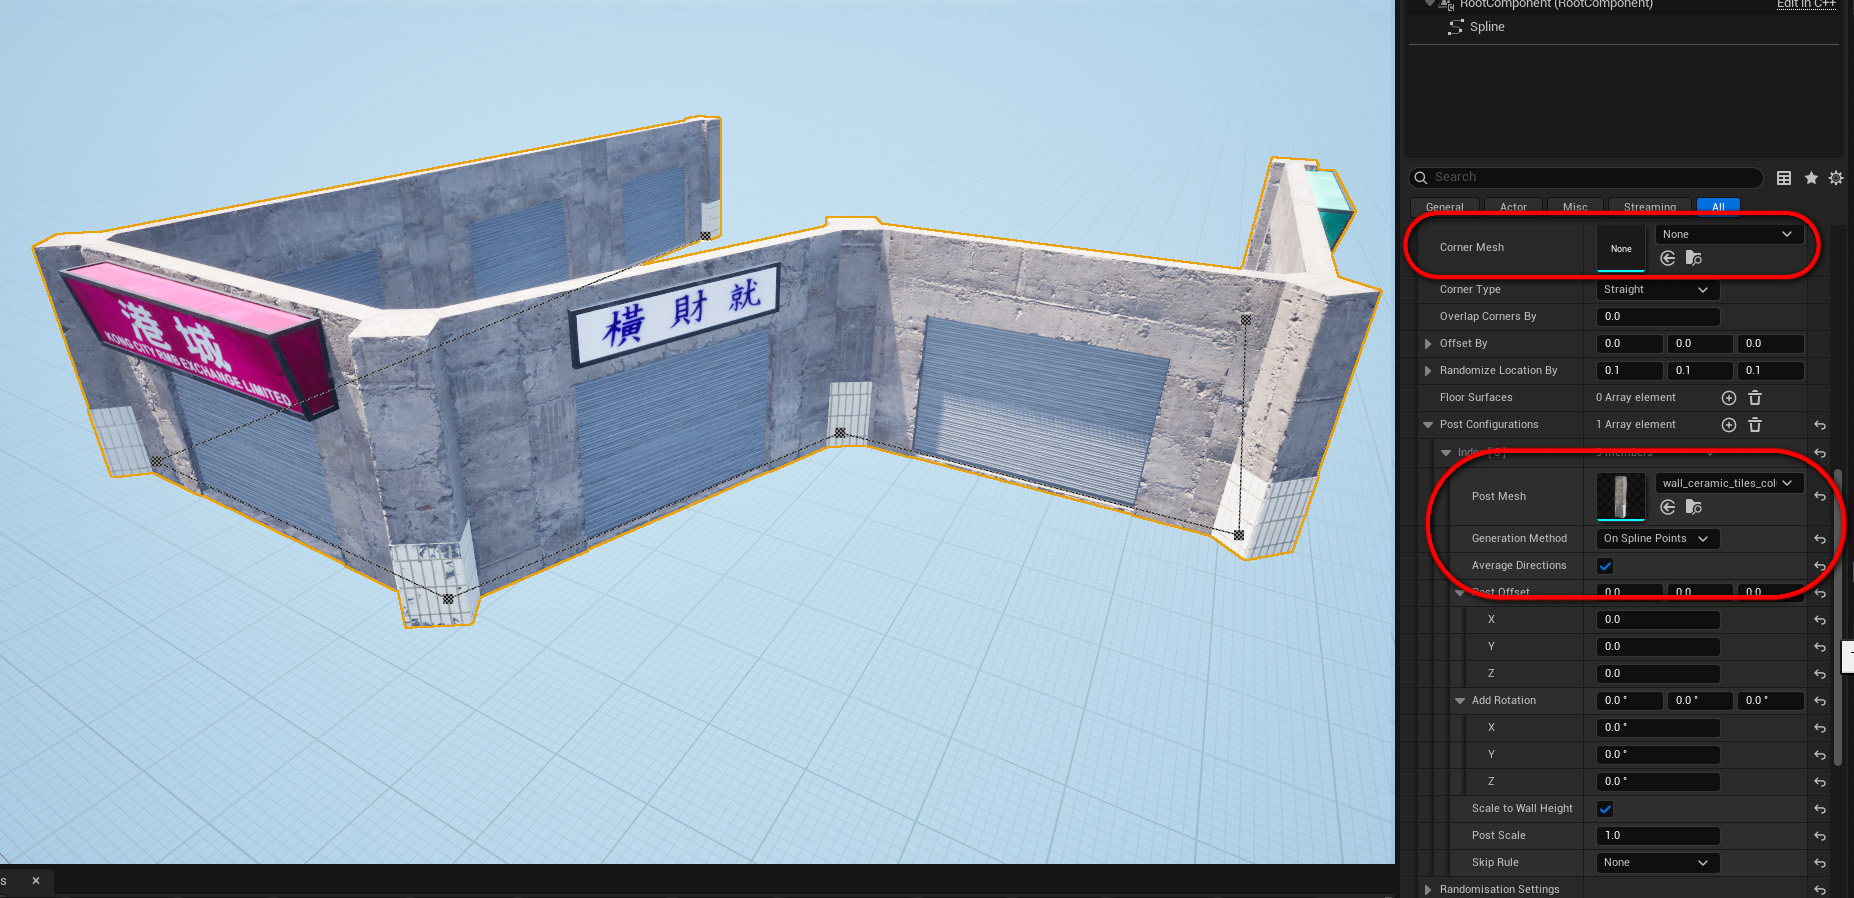Switch to the Streaming filter tab
This screenshot has width=1854, height=898.
tap(1649, 207)
